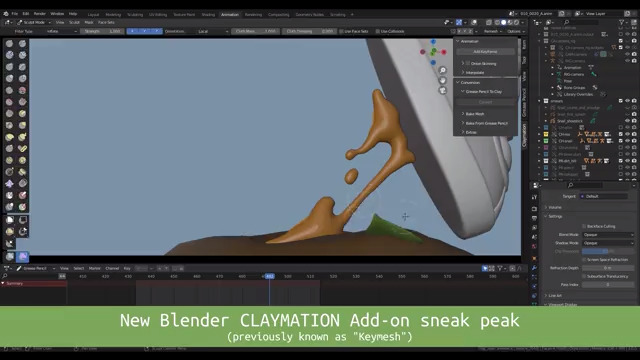
Task: Collapse the Conversion panel
Action: (458, 82)
